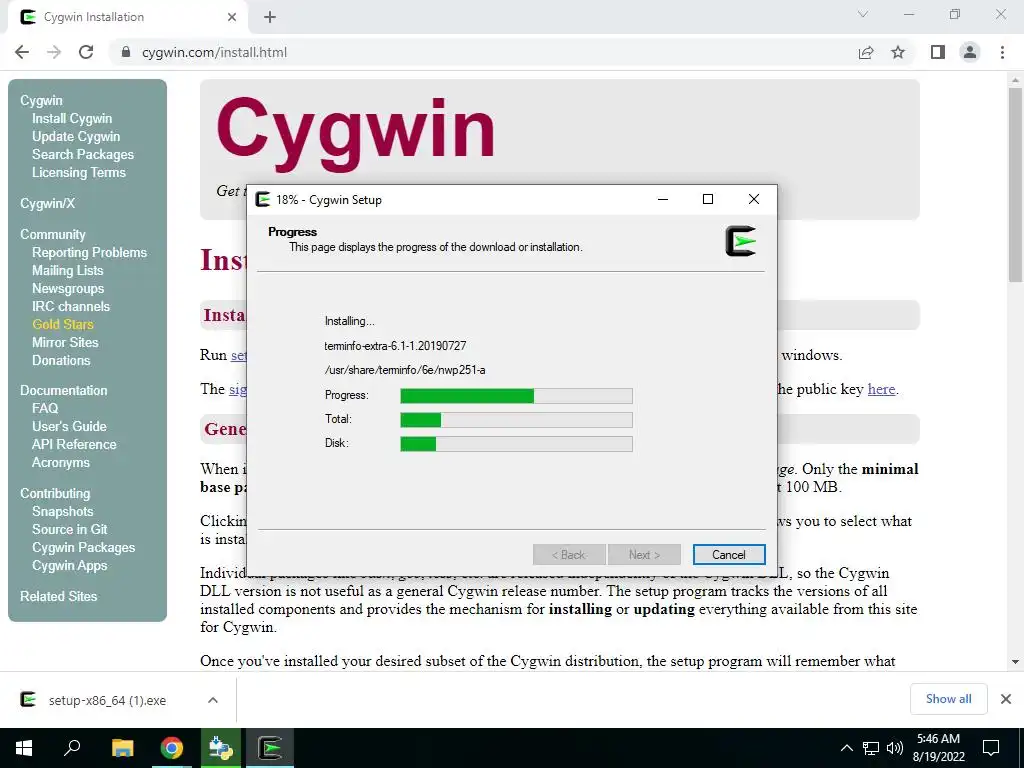Cancel the Cygwin installation

pyautogui.click(x=729, y=554)
